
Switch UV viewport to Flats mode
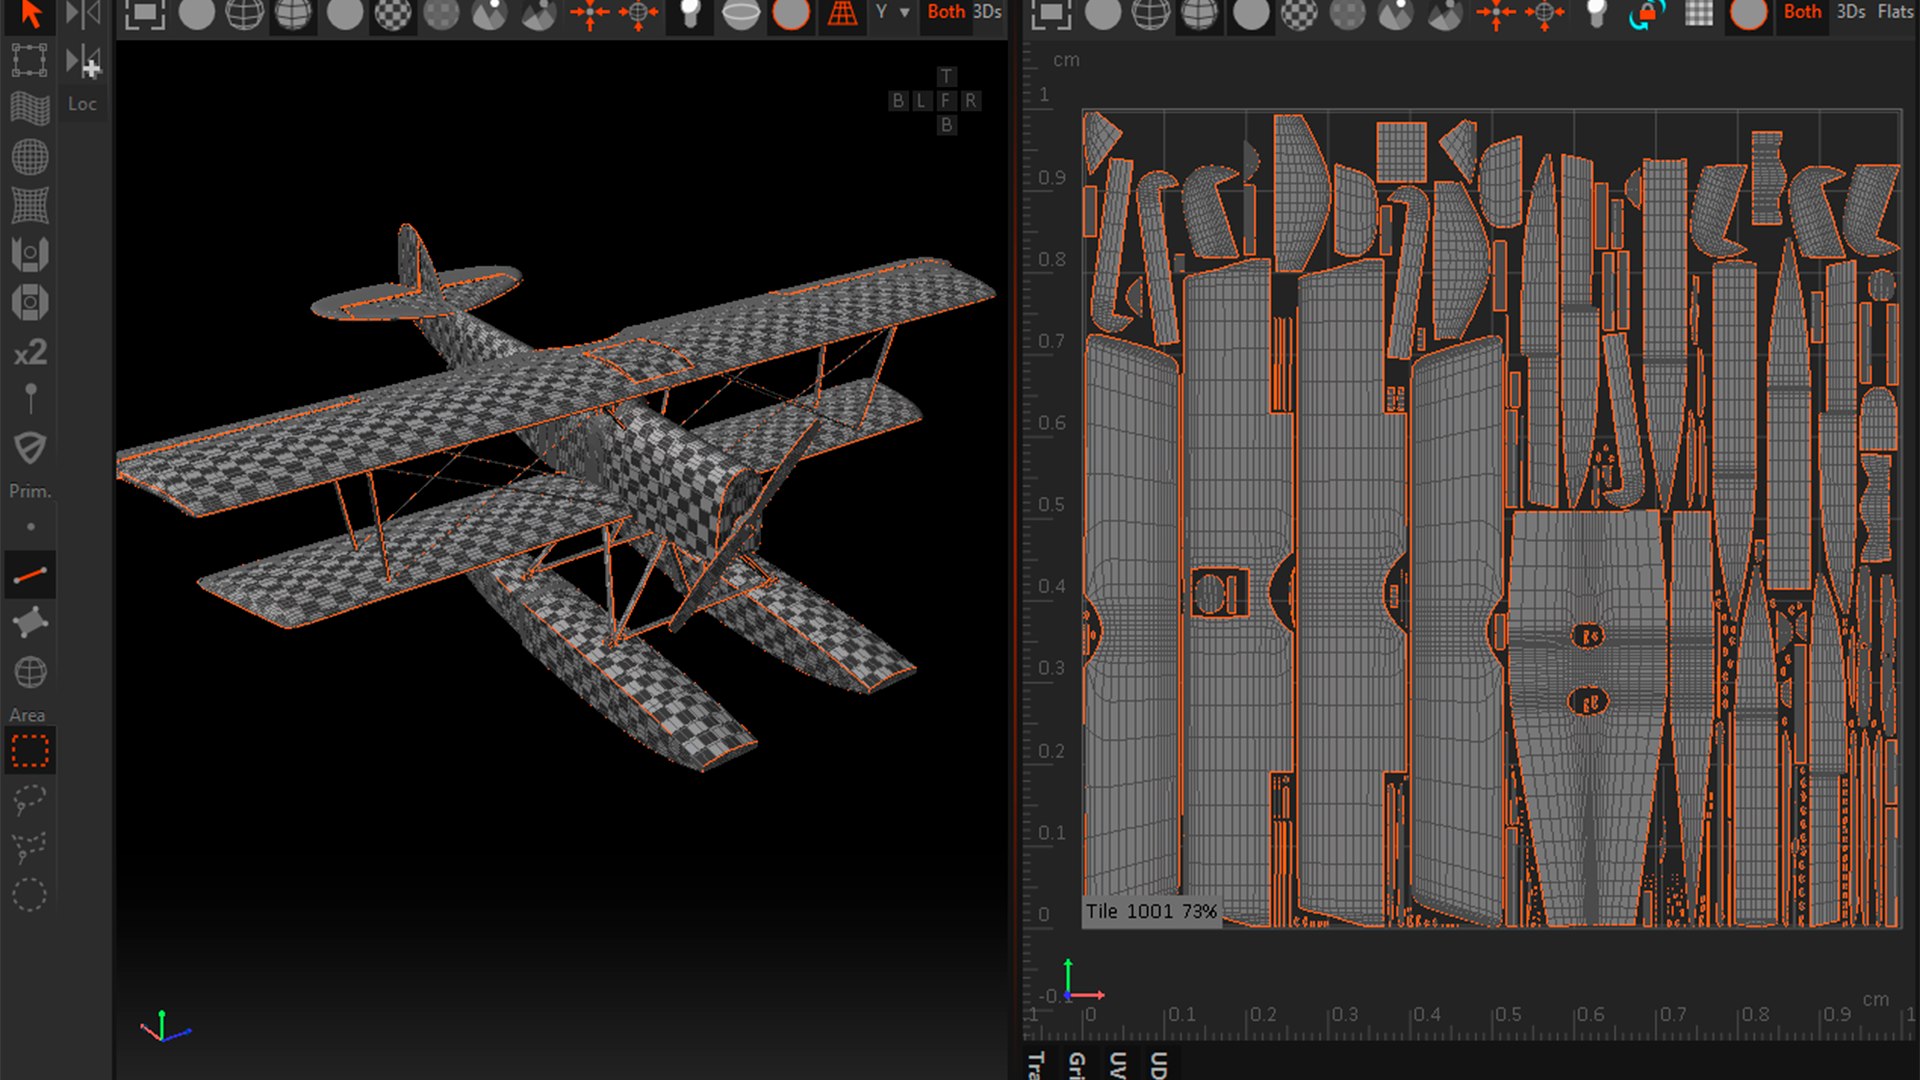[1896, 12]
